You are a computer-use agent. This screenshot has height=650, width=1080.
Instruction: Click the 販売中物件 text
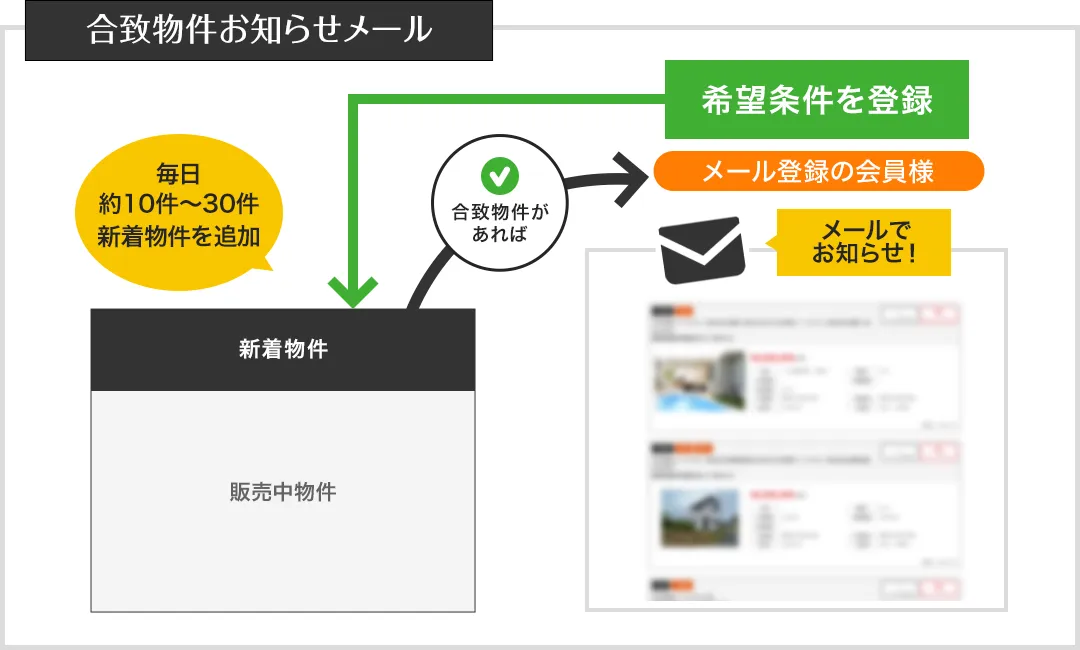point(283,492)
